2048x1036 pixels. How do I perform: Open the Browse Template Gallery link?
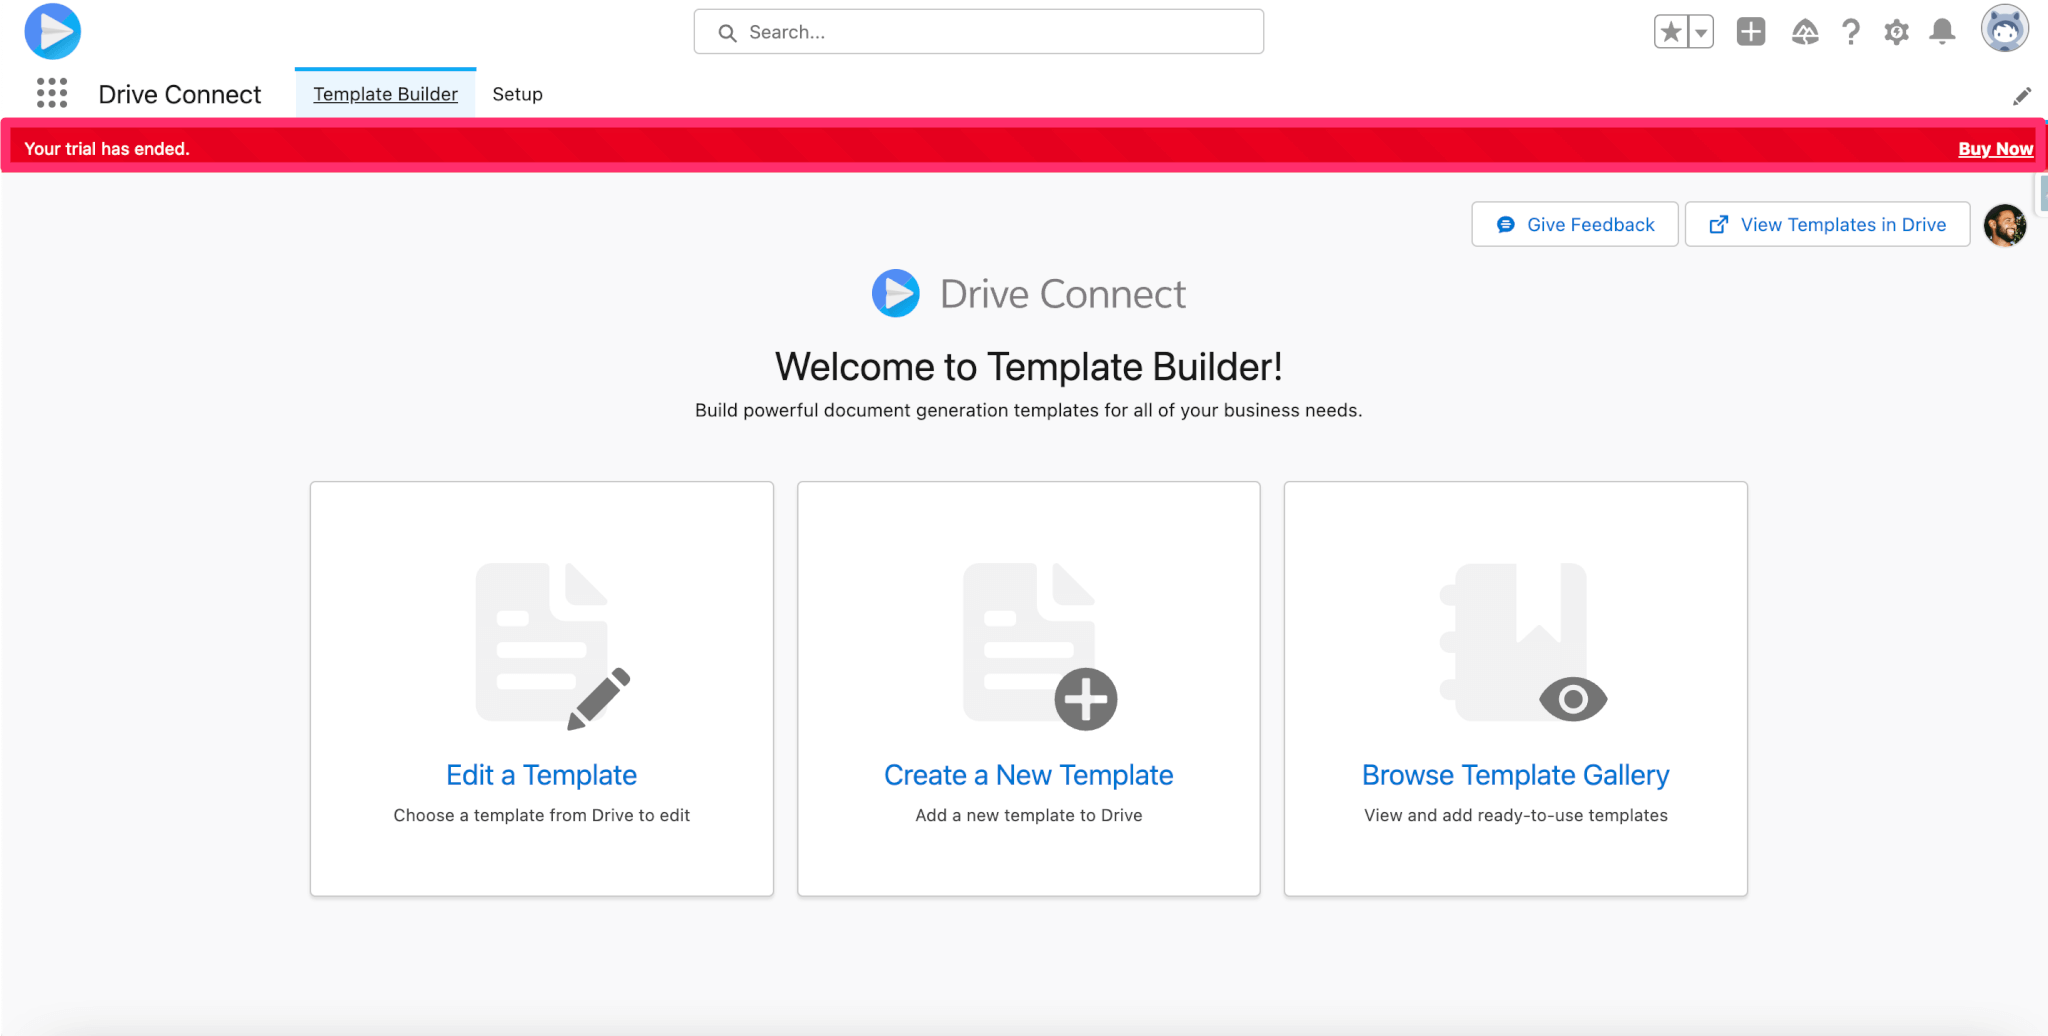click(x=1516, y=775)
